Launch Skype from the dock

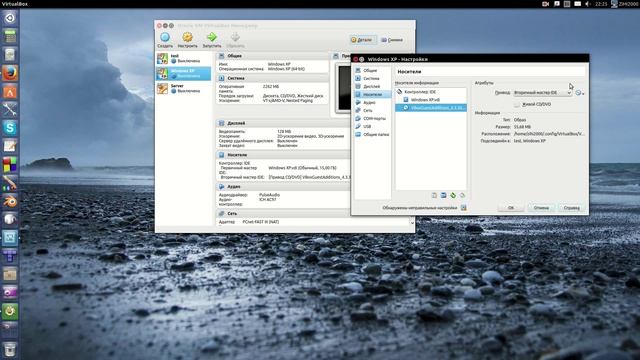[x=10, y=128]
